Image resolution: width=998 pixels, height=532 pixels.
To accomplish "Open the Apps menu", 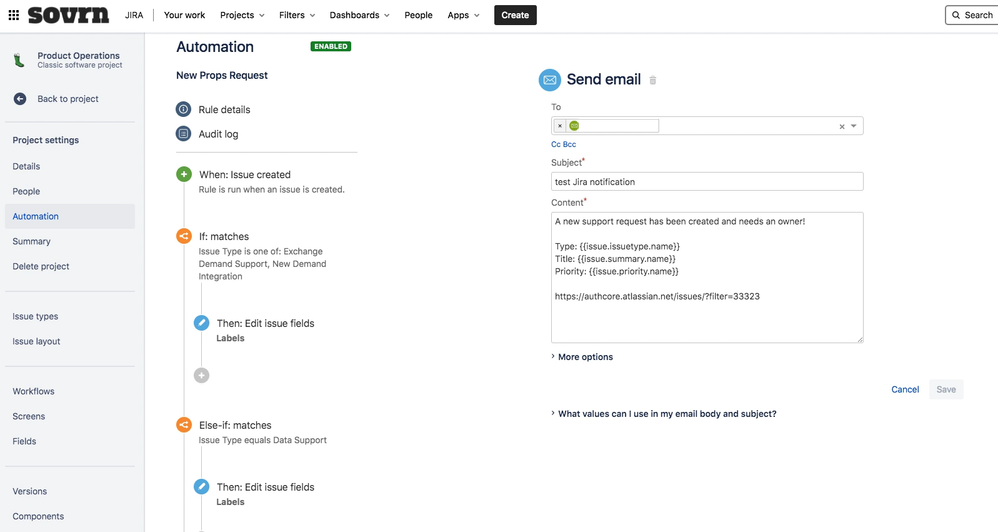I will click(463, 15).
